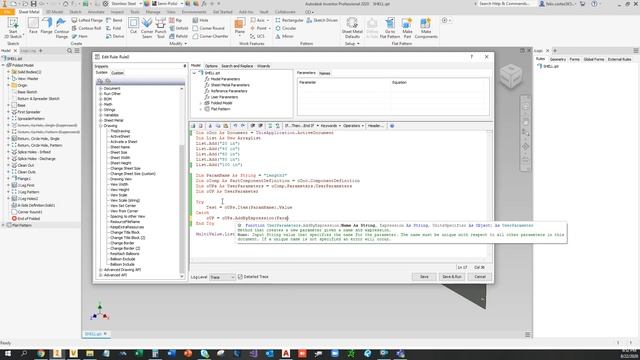
Task: Open the Log Level dropdown
Action: pos(222,277)
